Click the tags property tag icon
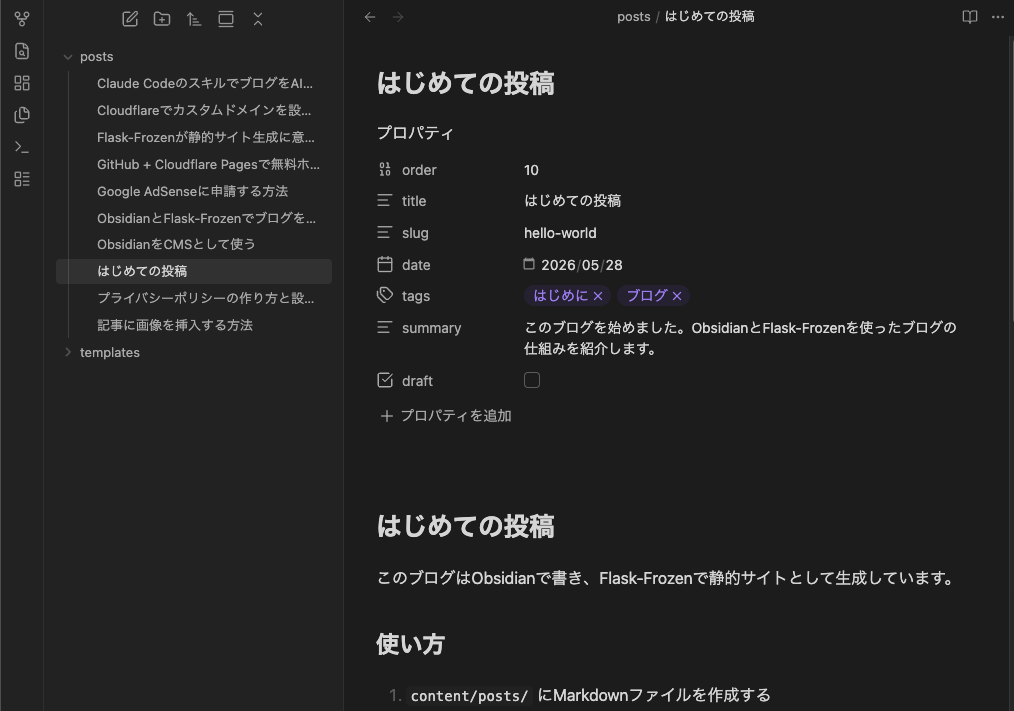Screen dimensions: 1014x711 pos(385,296)
